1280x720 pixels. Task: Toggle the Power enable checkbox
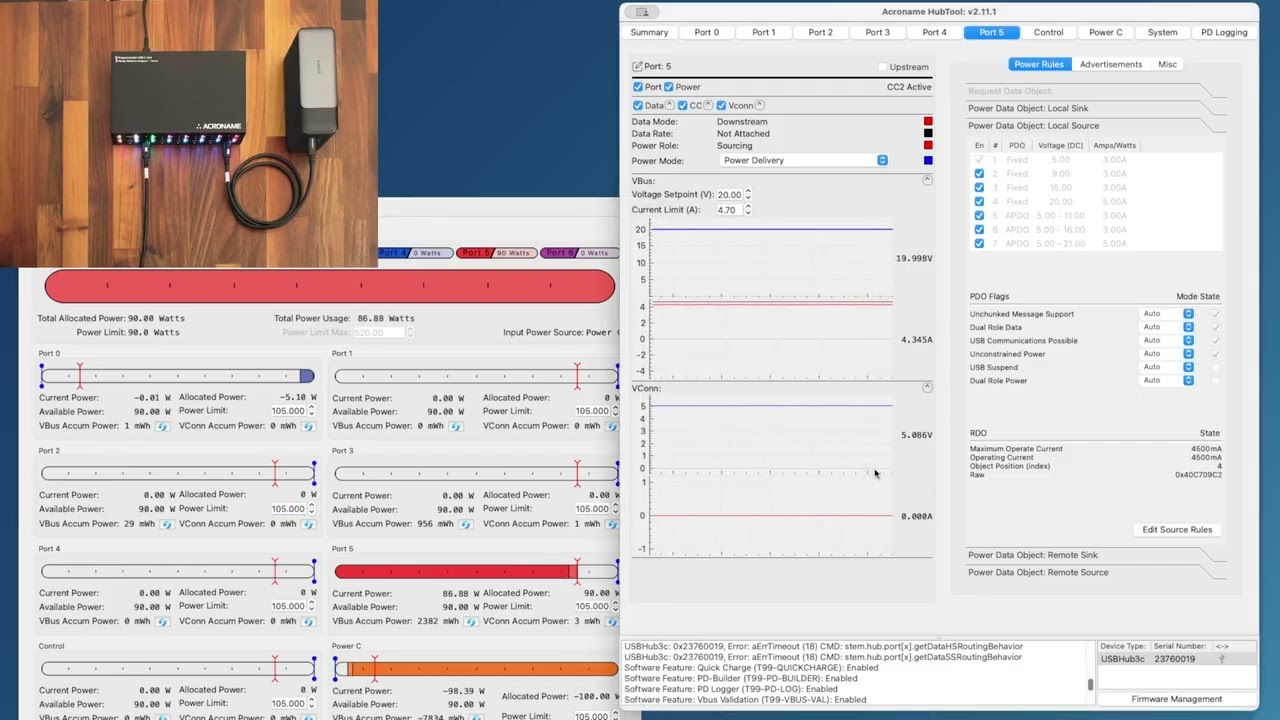[669, 87]
